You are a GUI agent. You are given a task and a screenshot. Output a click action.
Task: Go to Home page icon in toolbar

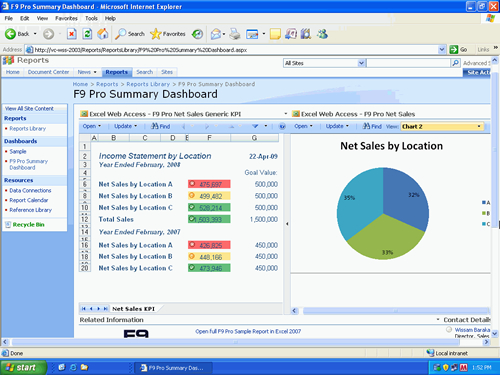tap(103, 34)
